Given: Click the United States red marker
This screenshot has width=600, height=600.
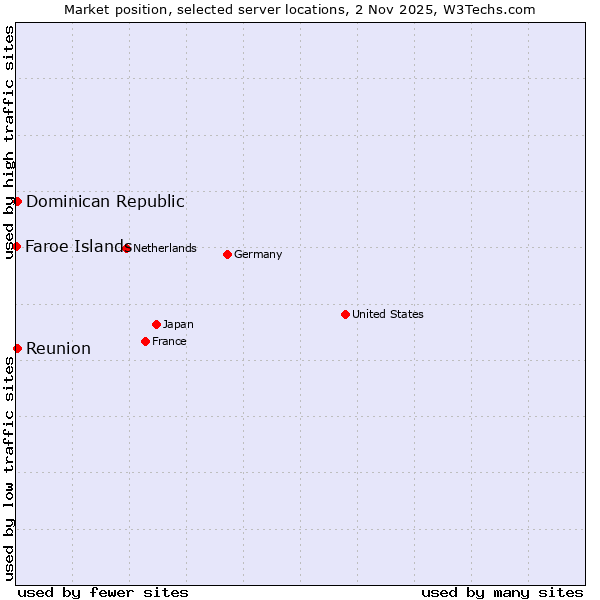Looking at the screenshot, I should click(345, 314).
